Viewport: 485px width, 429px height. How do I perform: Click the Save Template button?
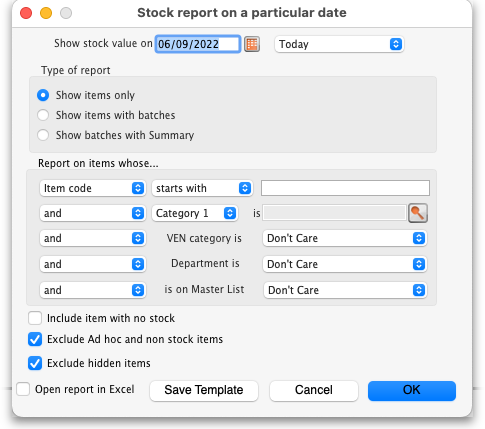pos(204,390)
